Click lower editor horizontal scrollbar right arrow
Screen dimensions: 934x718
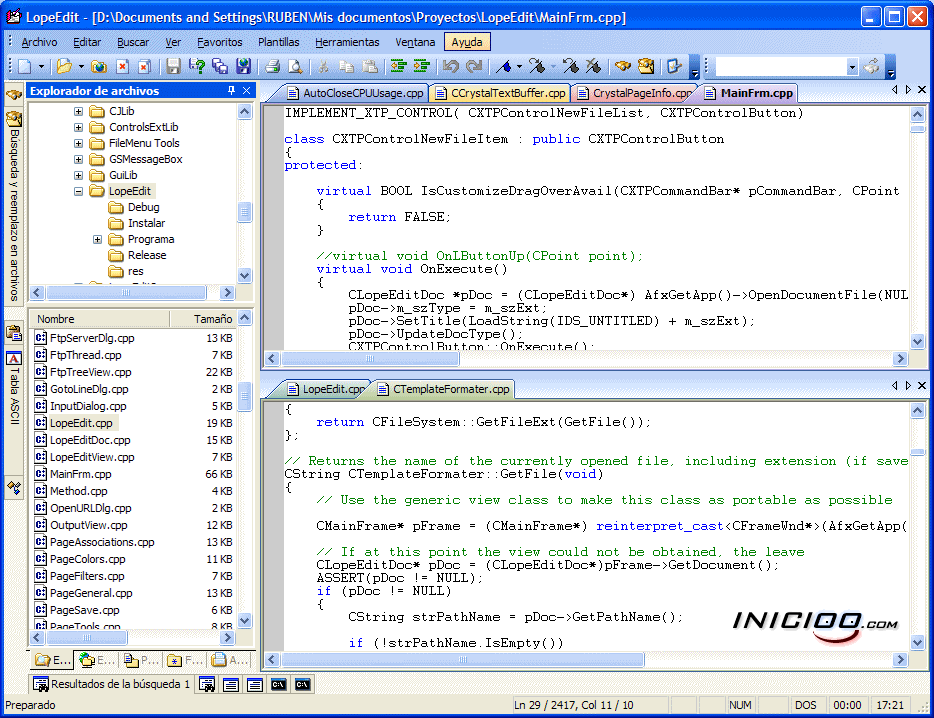pyautogui.click(x=901, y=660)
